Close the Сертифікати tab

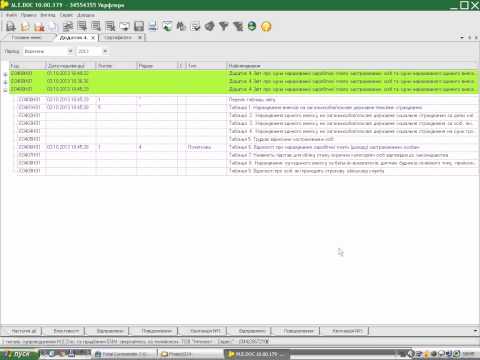point(140,38)
